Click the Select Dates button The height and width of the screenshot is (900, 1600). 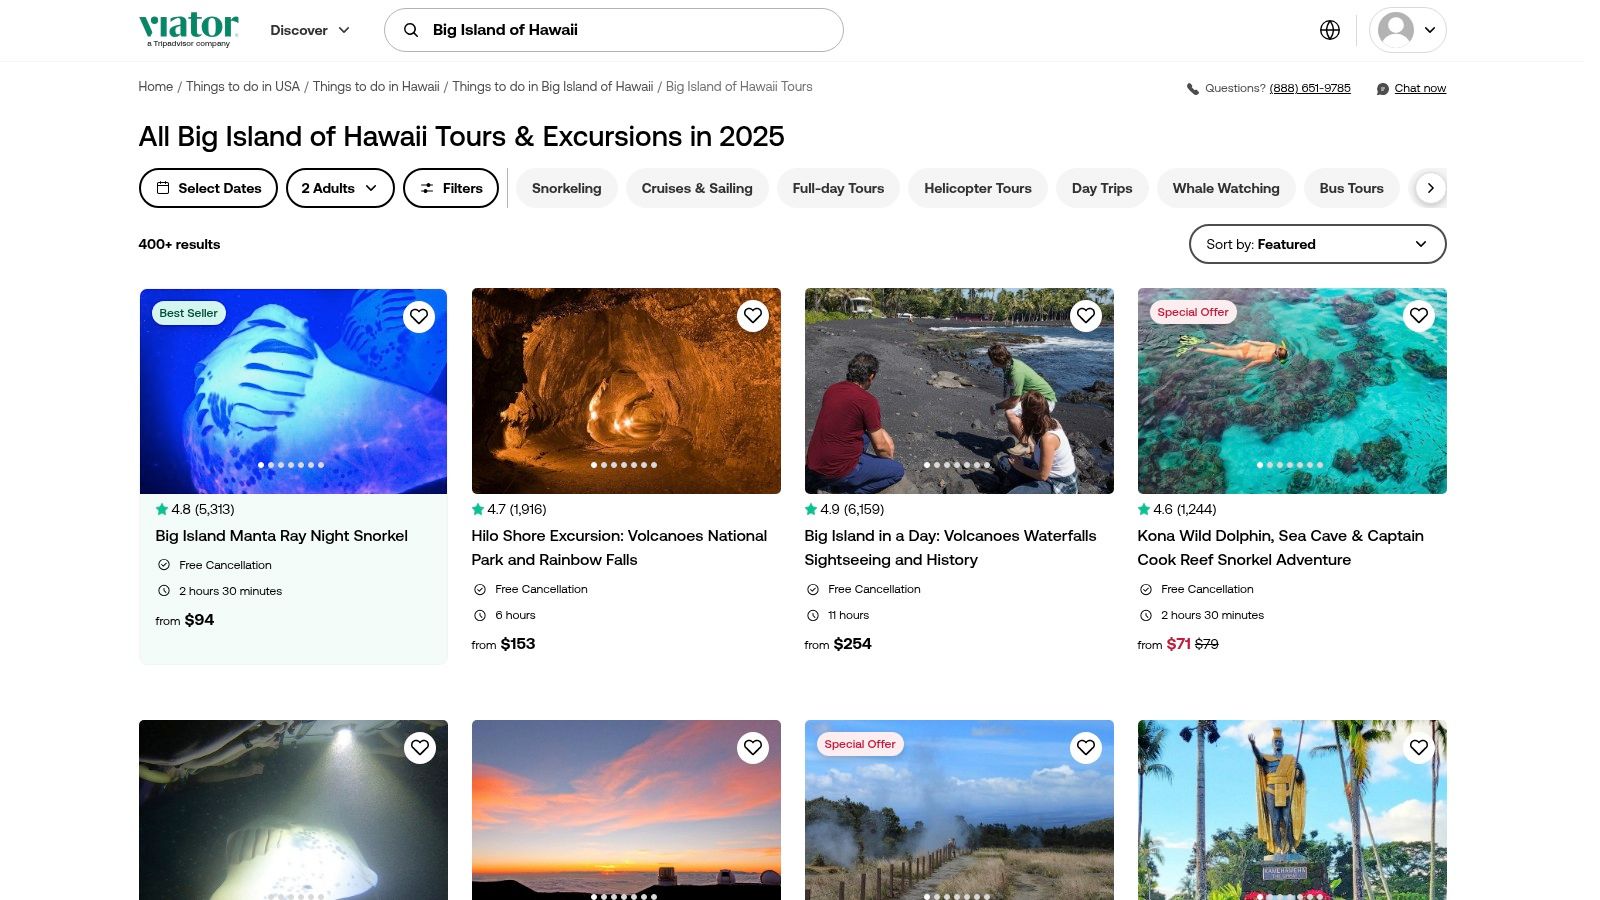208,188
